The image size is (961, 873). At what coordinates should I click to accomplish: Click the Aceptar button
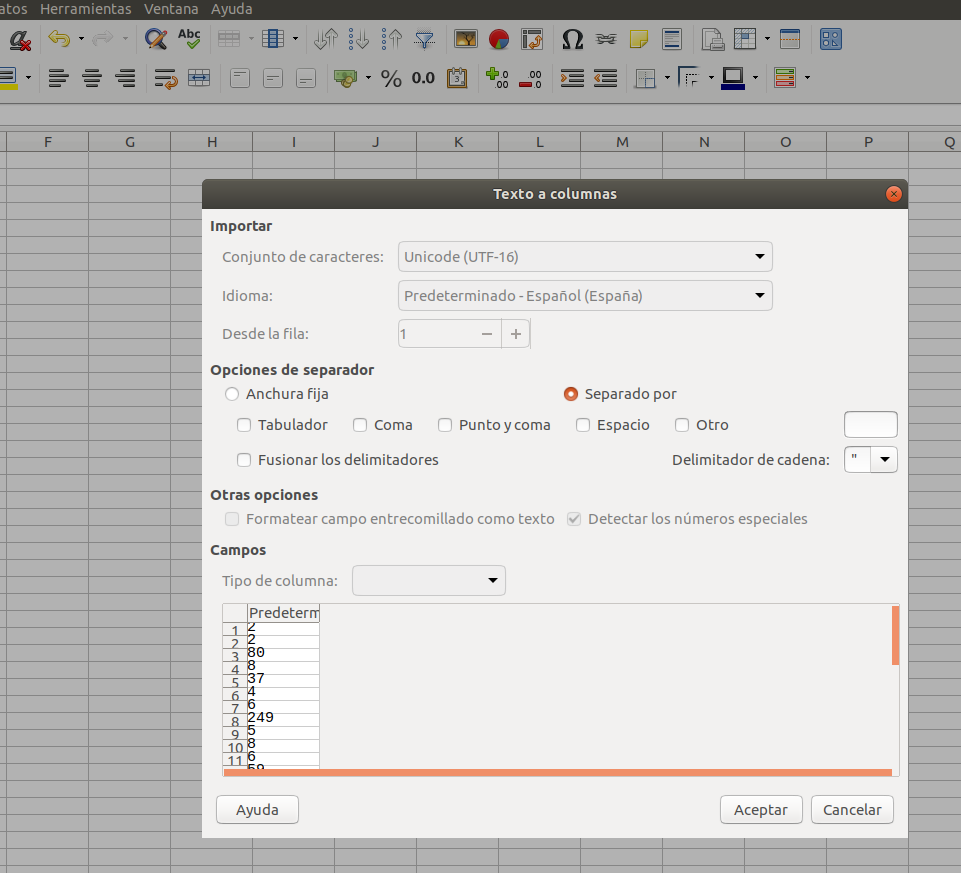(761, 810)
